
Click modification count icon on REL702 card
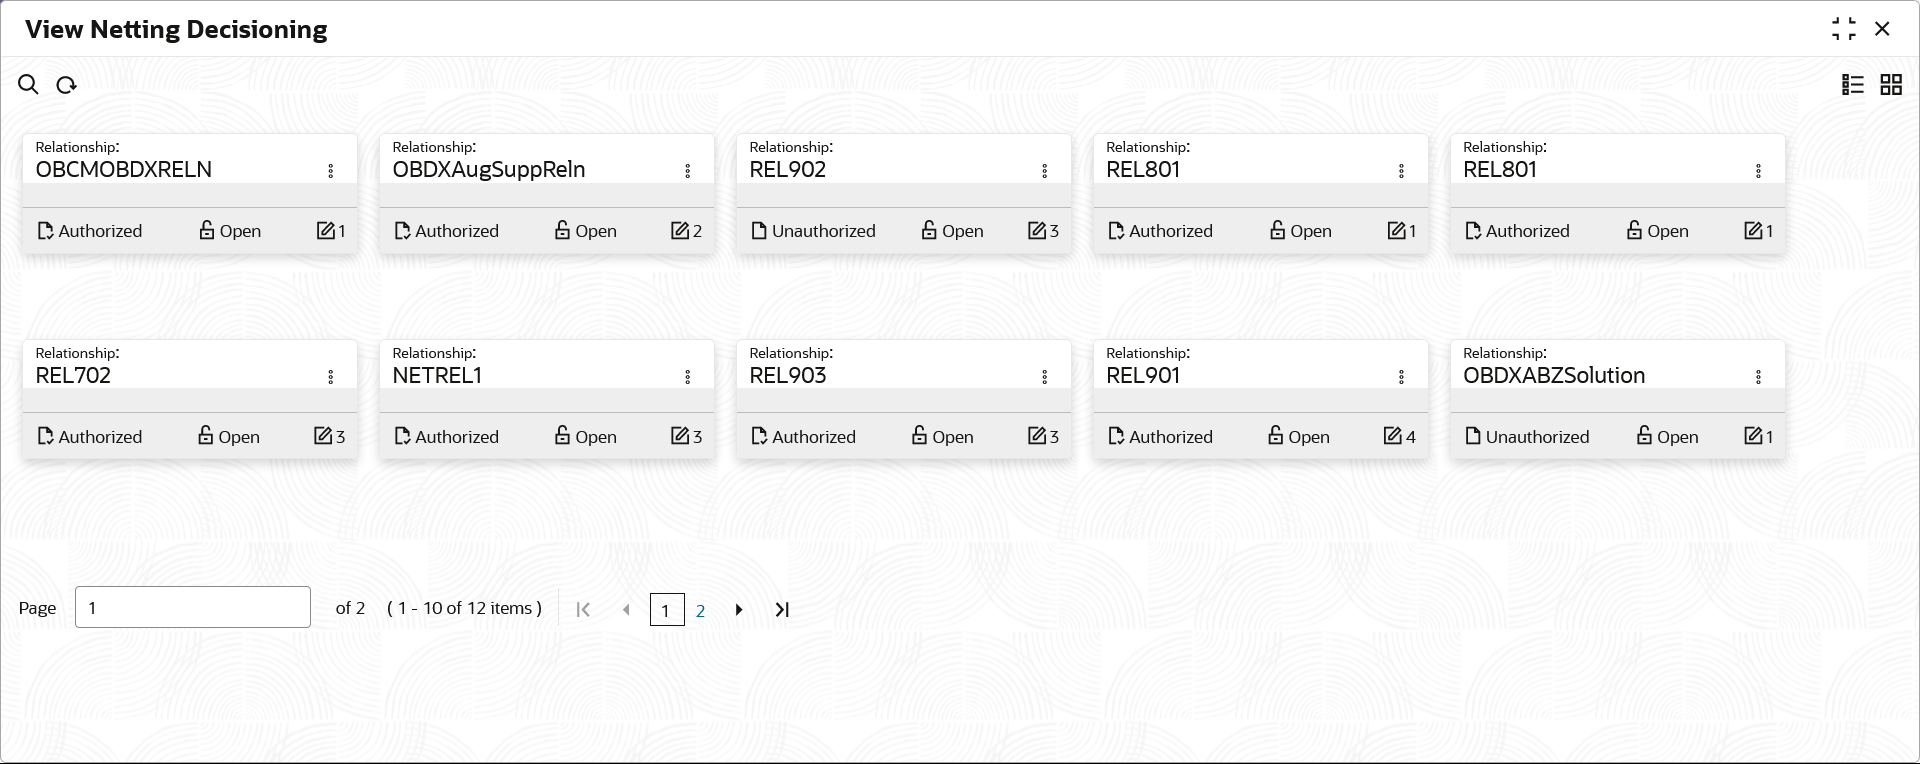323,436
